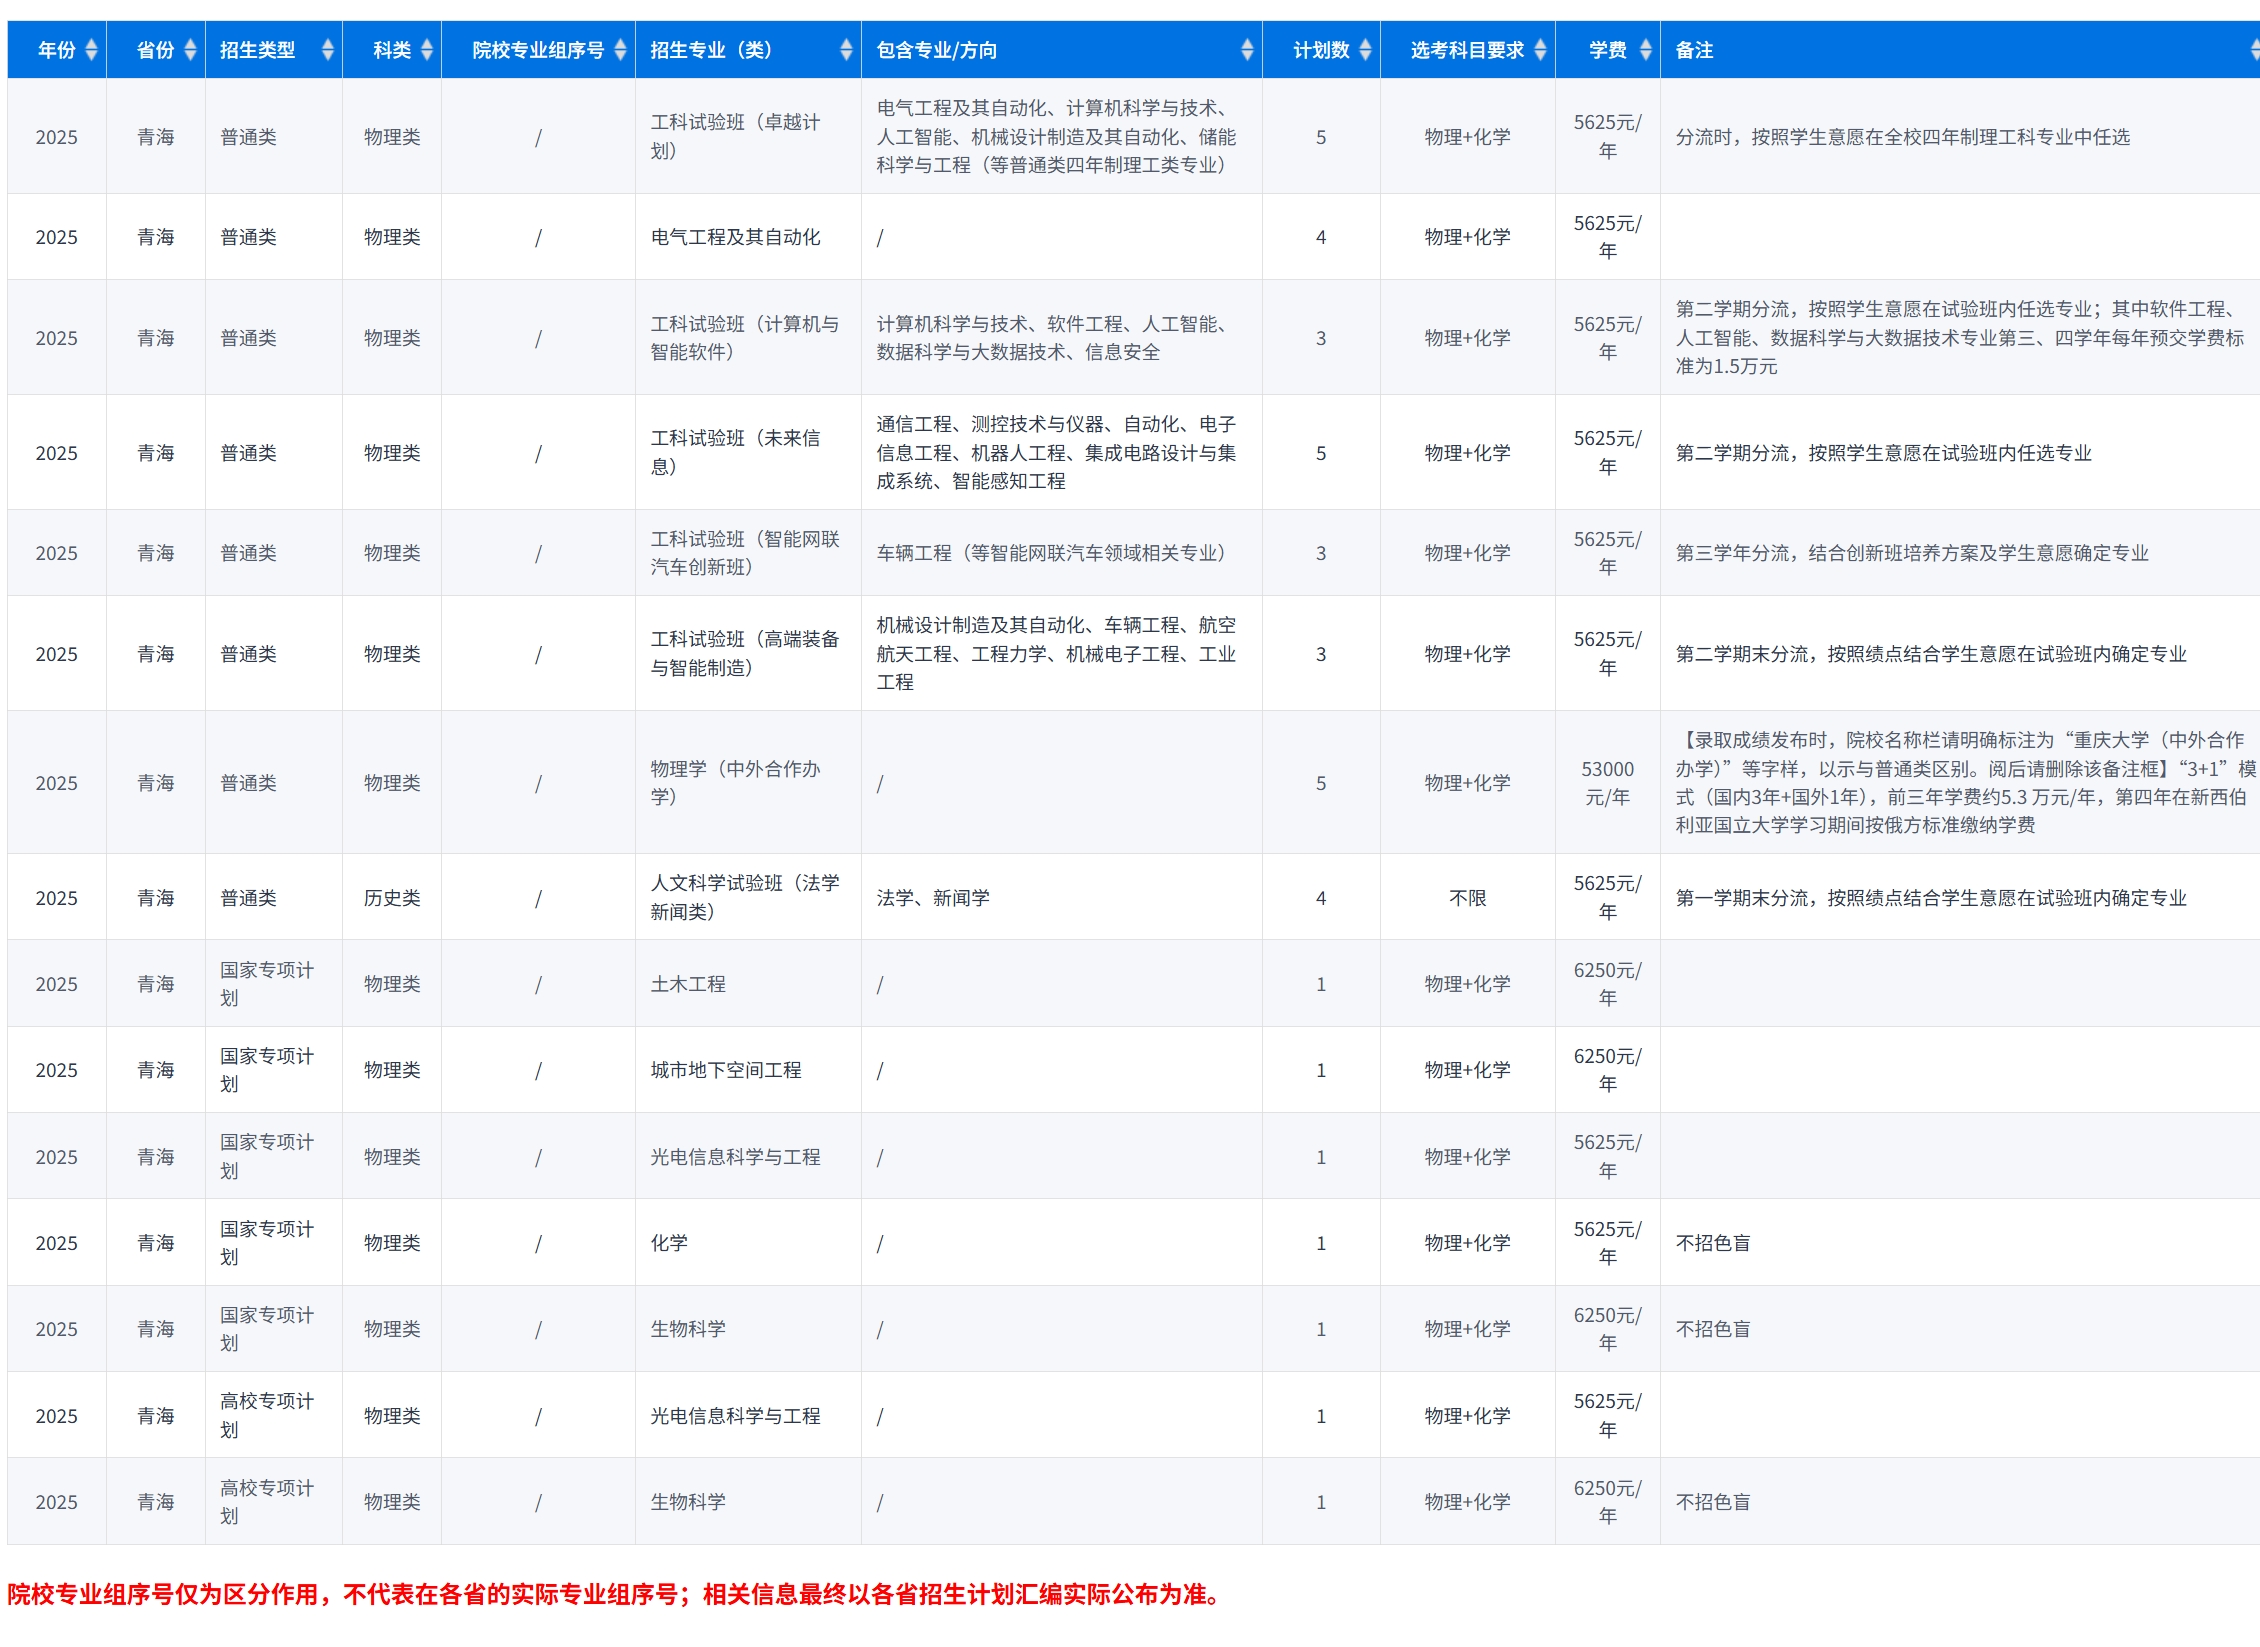The width and height of the screenshot is (2260, 1647).
Task: Click the 物理学(中外合作办学) major cell
Action: (735, 782)
